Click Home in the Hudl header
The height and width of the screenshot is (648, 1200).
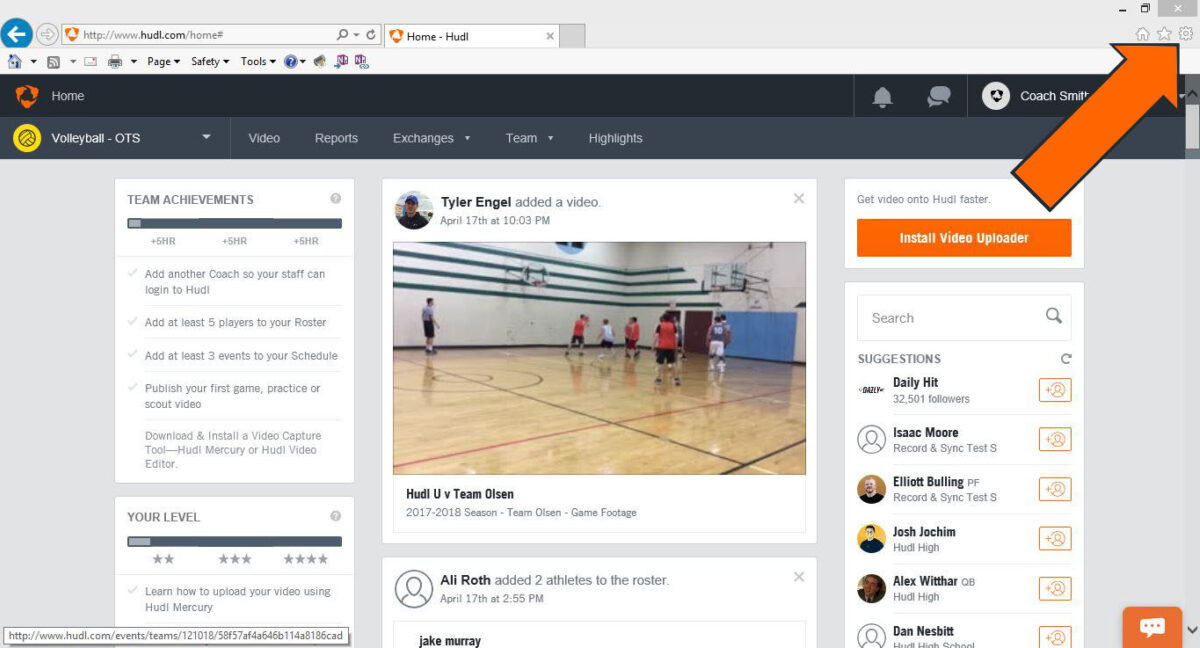(x=68, y=96)
